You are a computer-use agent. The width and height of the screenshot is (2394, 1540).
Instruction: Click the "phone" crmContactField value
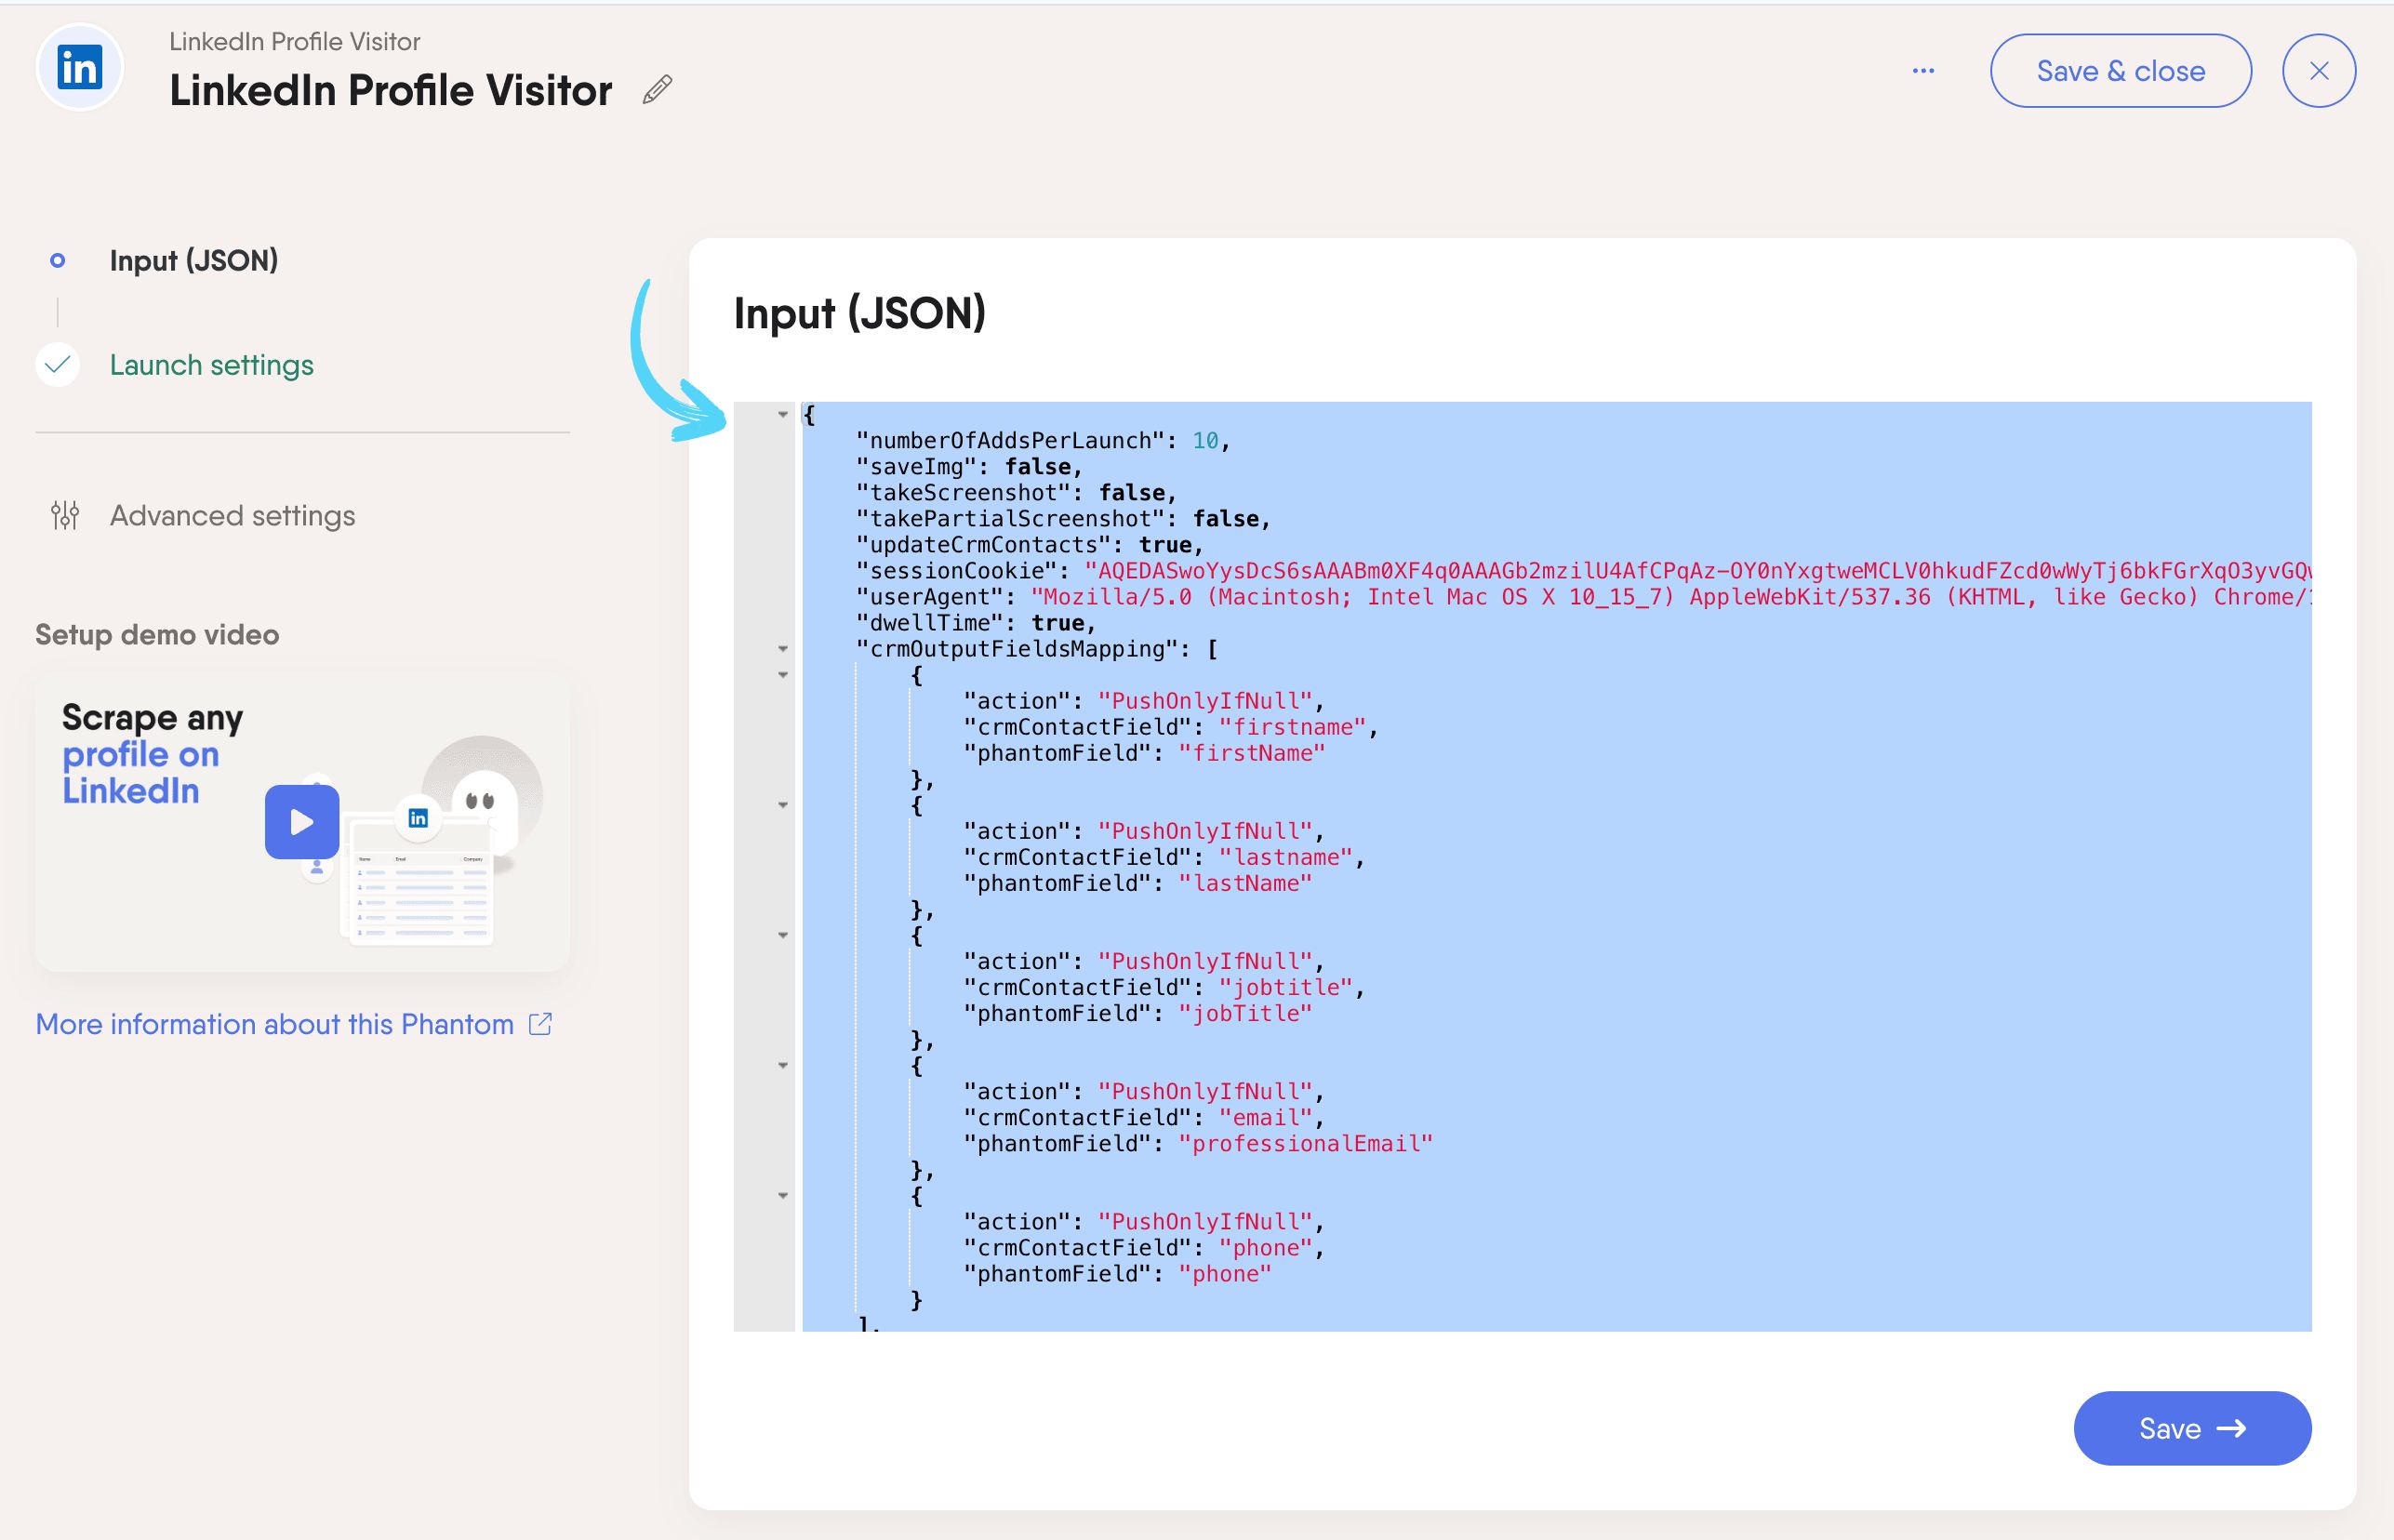pos(1265,1247)
